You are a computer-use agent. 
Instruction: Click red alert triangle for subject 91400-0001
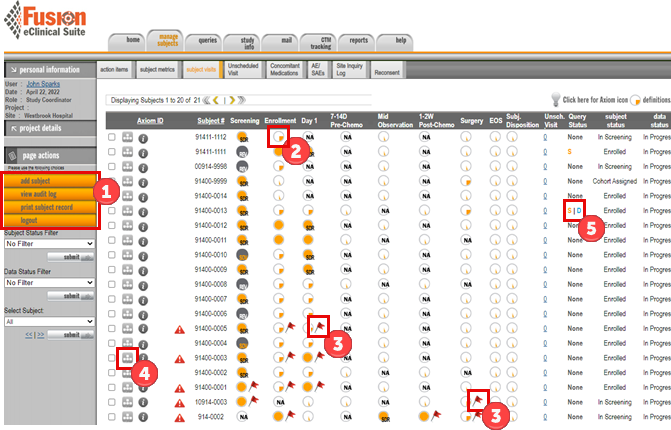point(179,388)
